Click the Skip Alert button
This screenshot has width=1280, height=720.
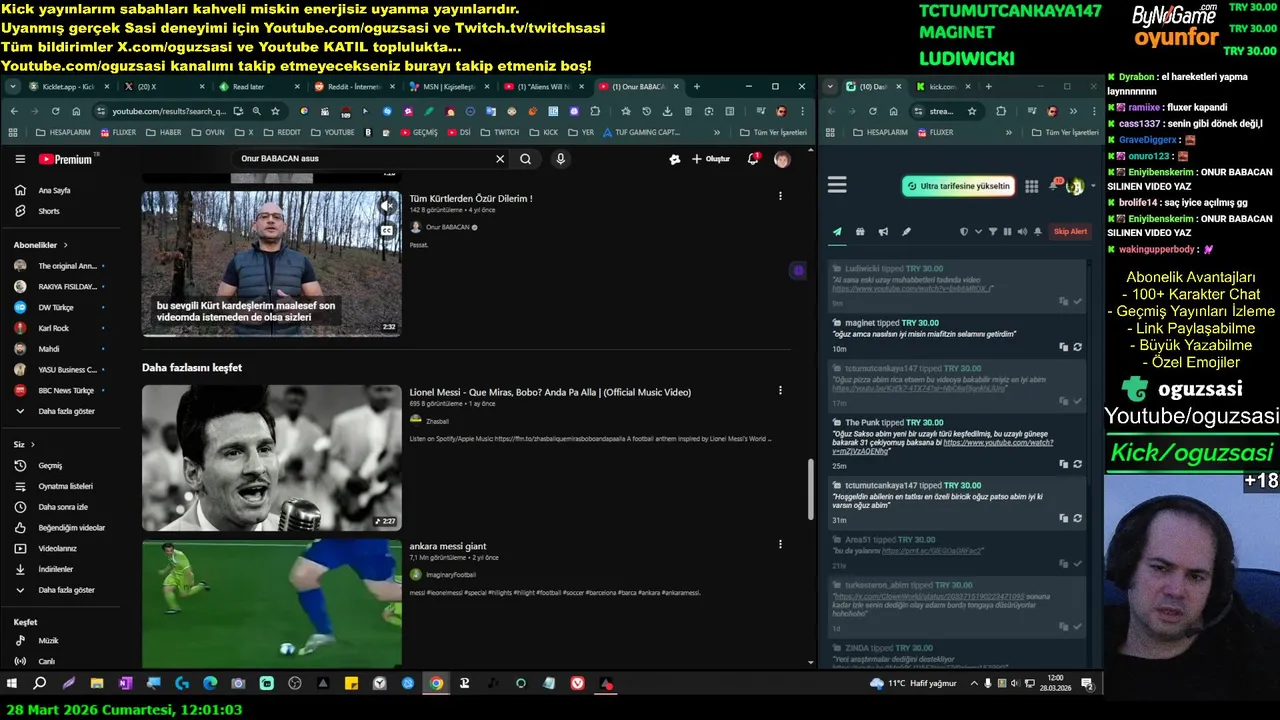(1070, 232)
